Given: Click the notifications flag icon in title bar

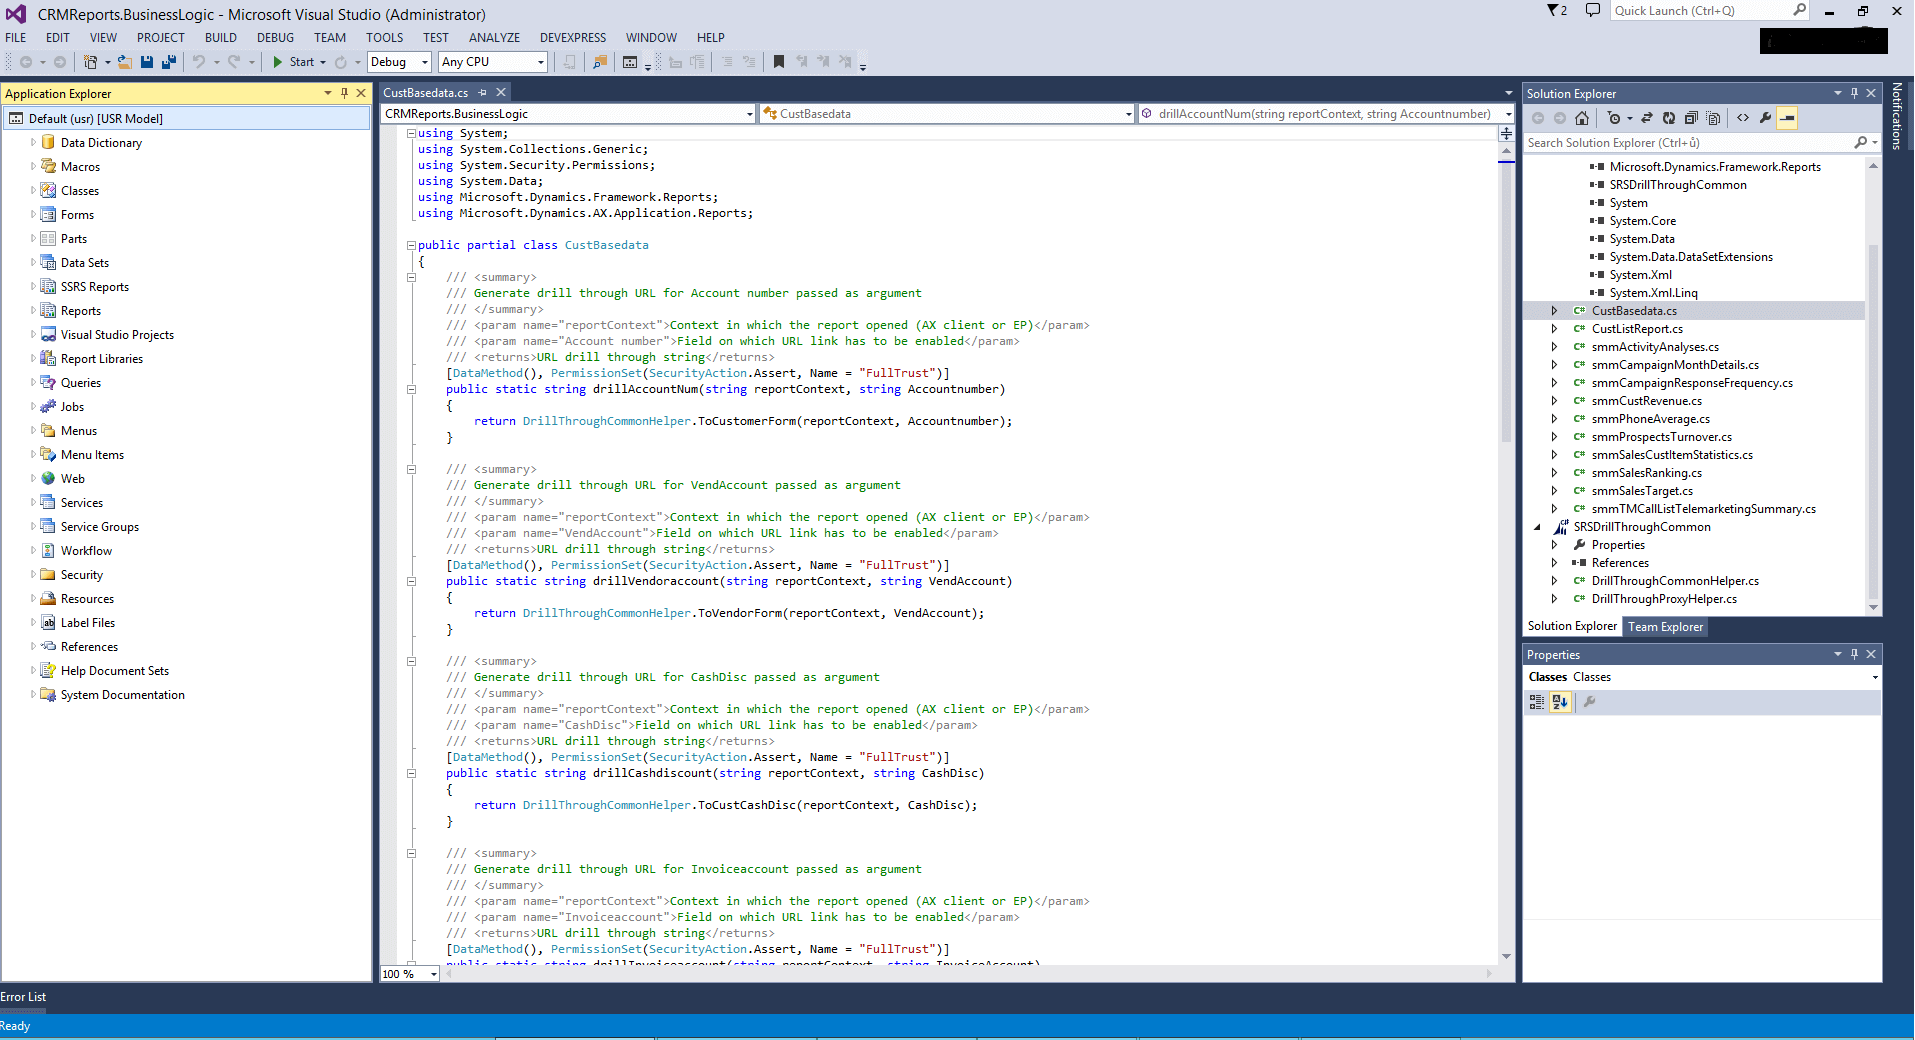Looking at the screenshot, I should tap(1557, 10).
